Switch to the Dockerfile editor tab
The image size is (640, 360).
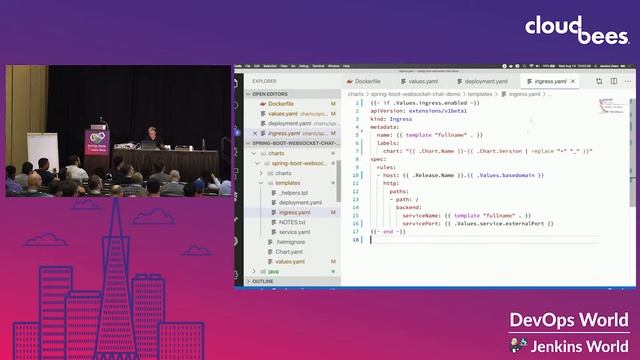364,82
